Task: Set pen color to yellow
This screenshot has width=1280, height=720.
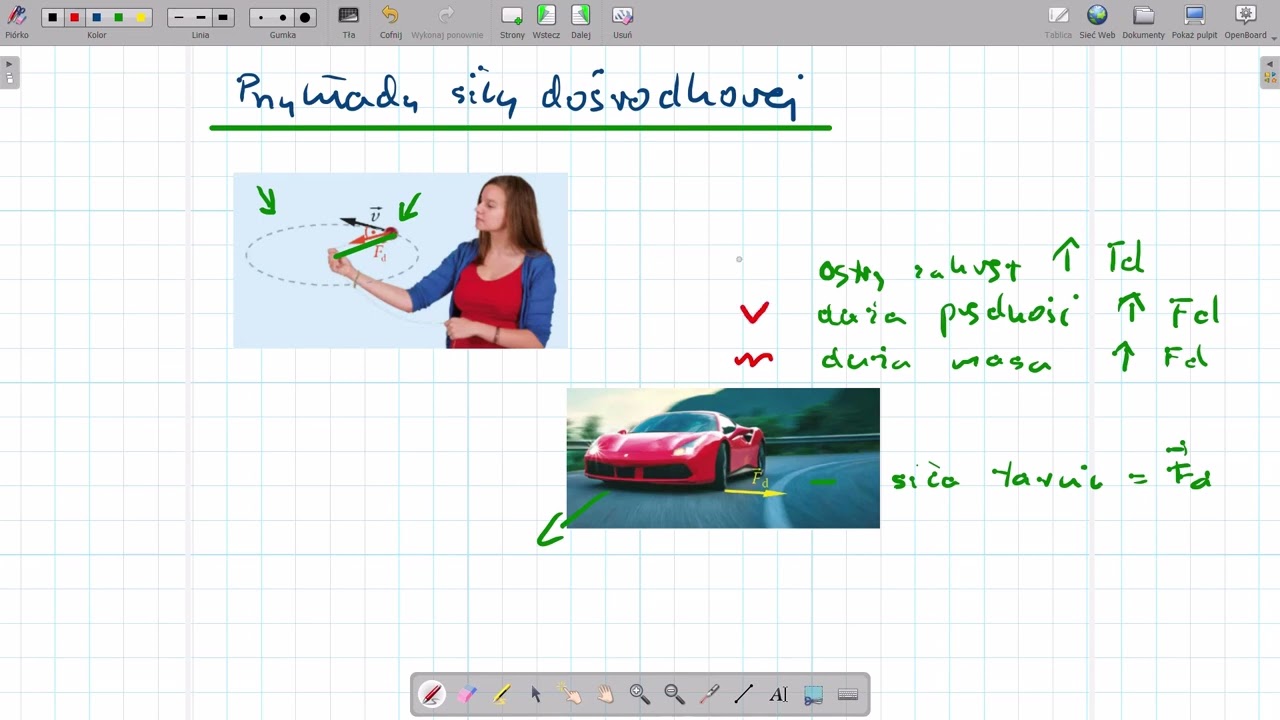Action: click(141, 17)
